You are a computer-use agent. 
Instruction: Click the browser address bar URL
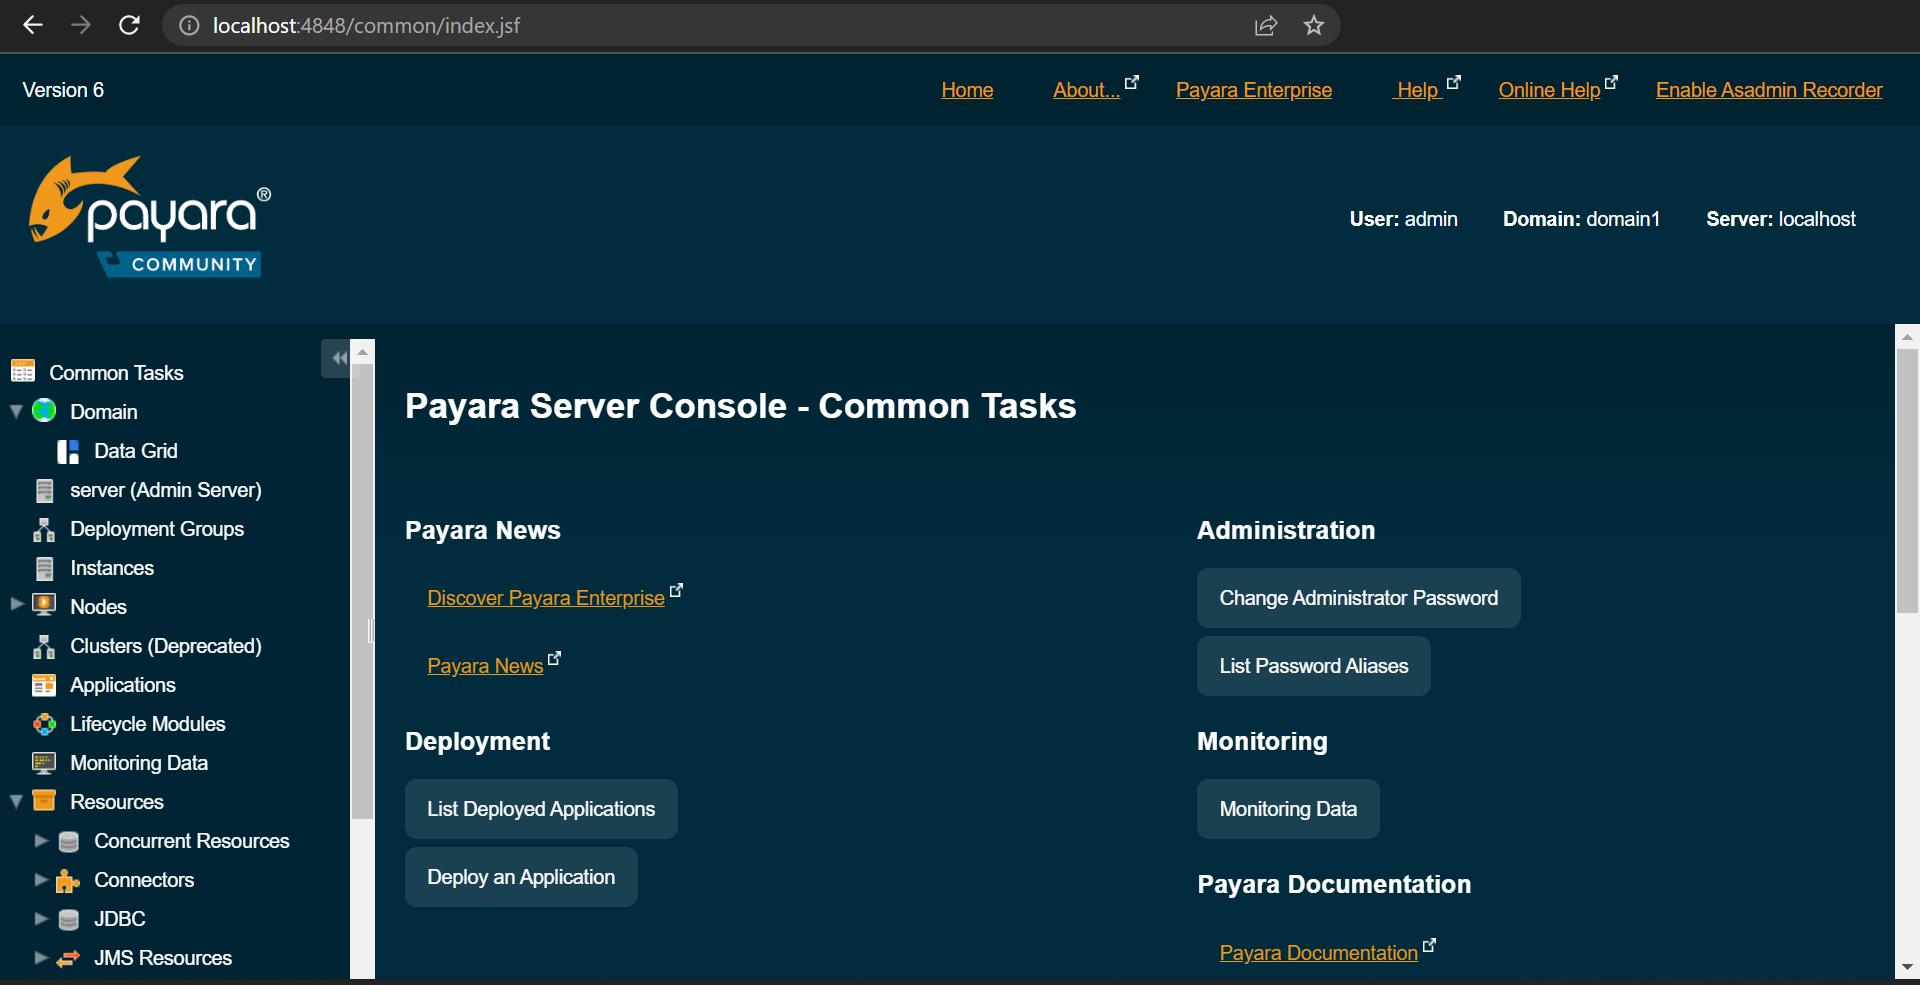pos(366,25)
